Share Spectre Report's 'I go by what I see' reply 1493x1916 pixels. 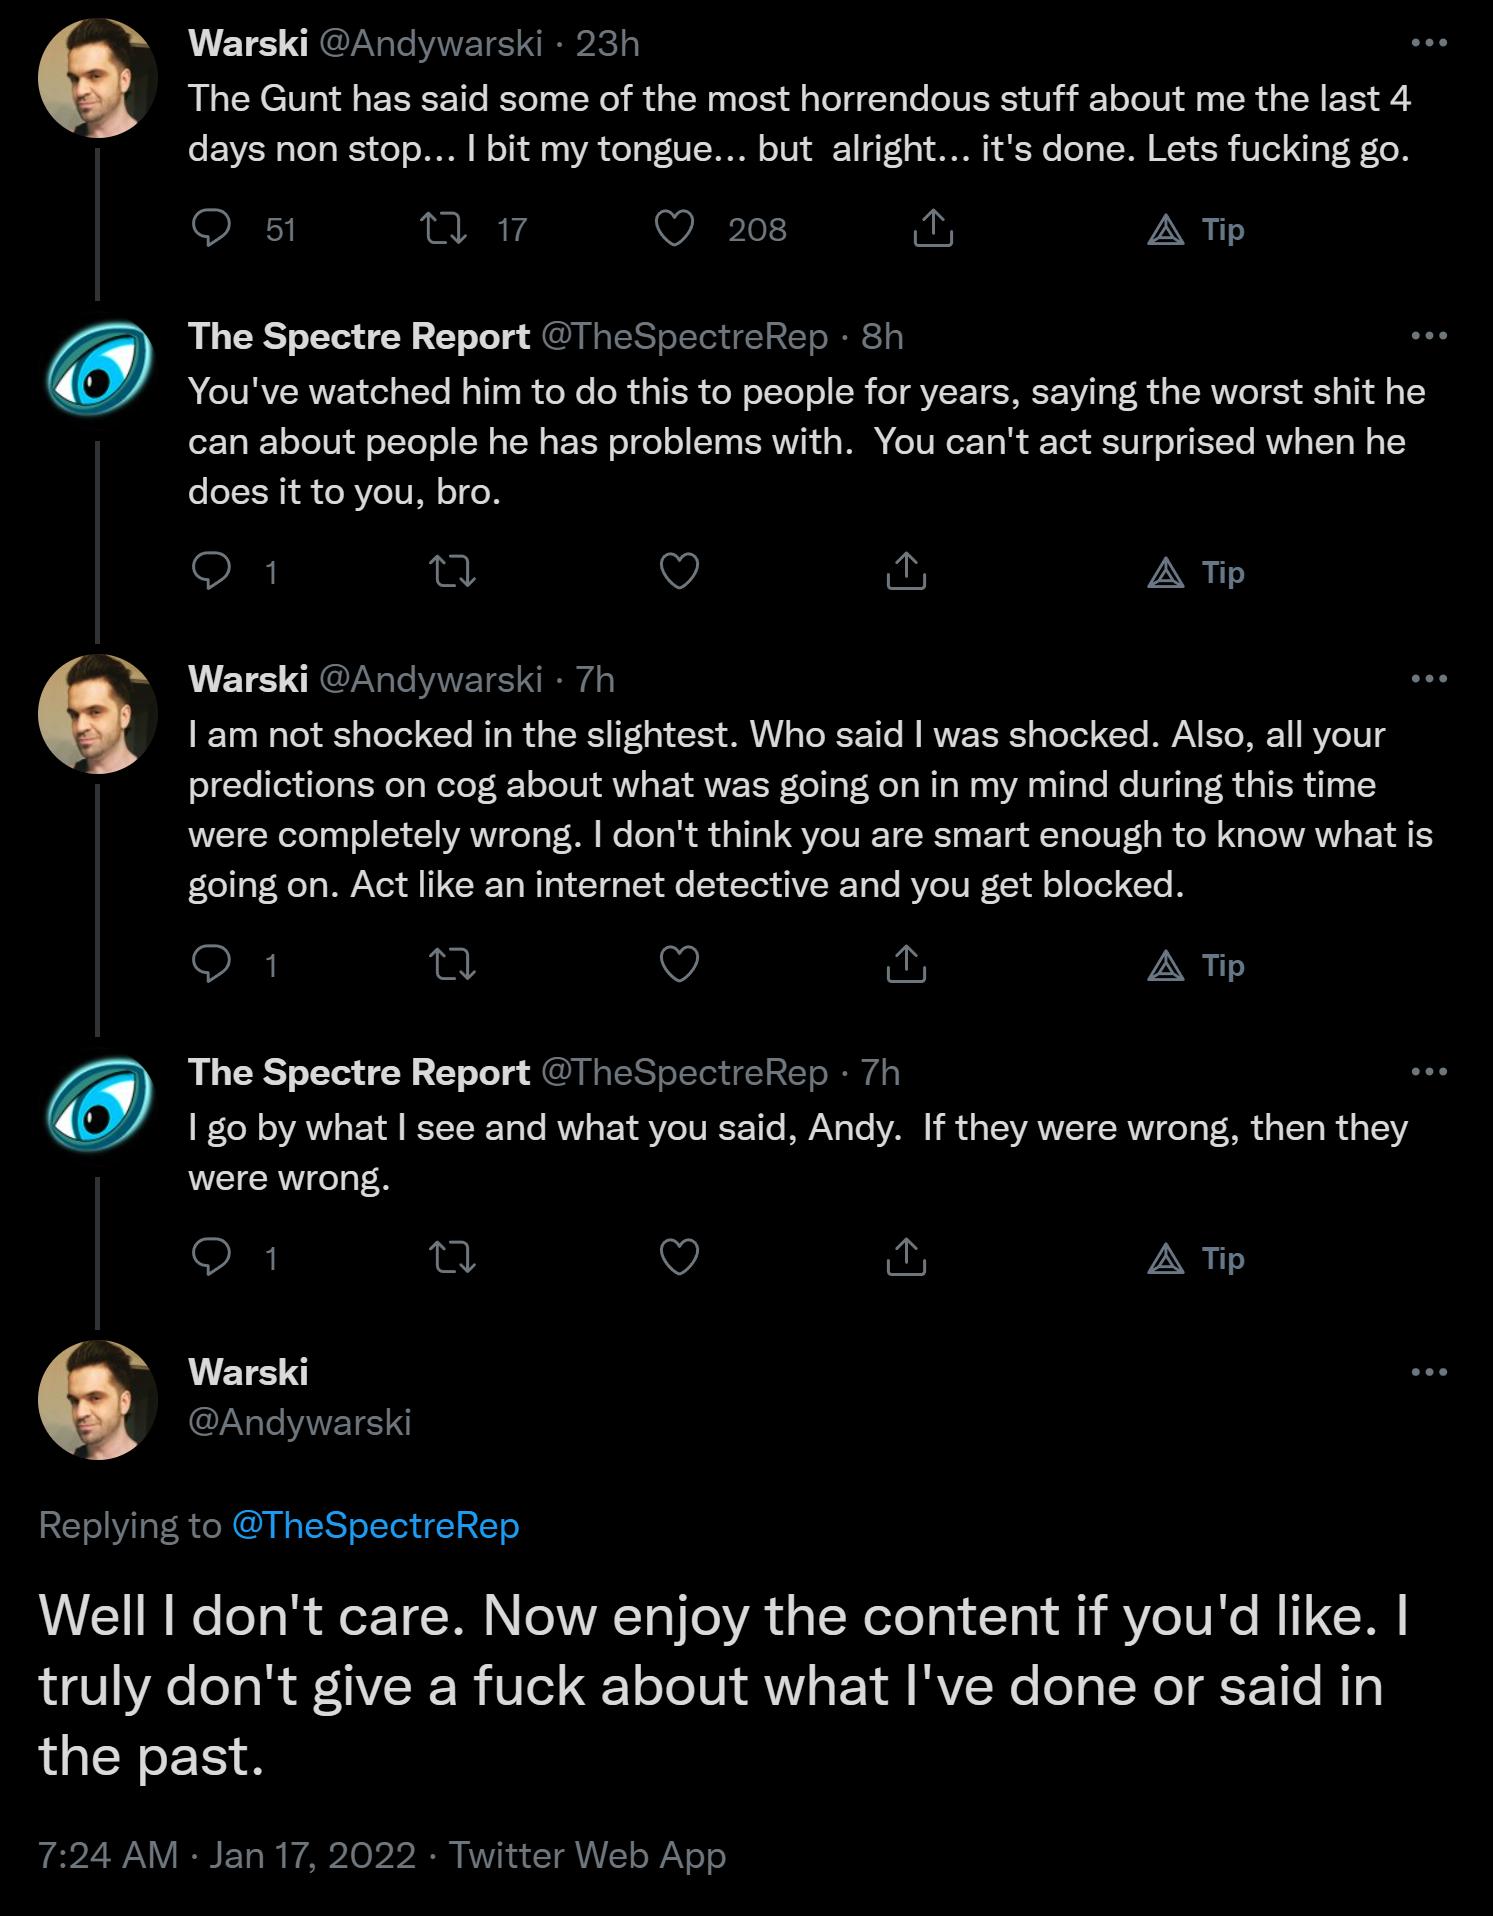(906, 1258)
